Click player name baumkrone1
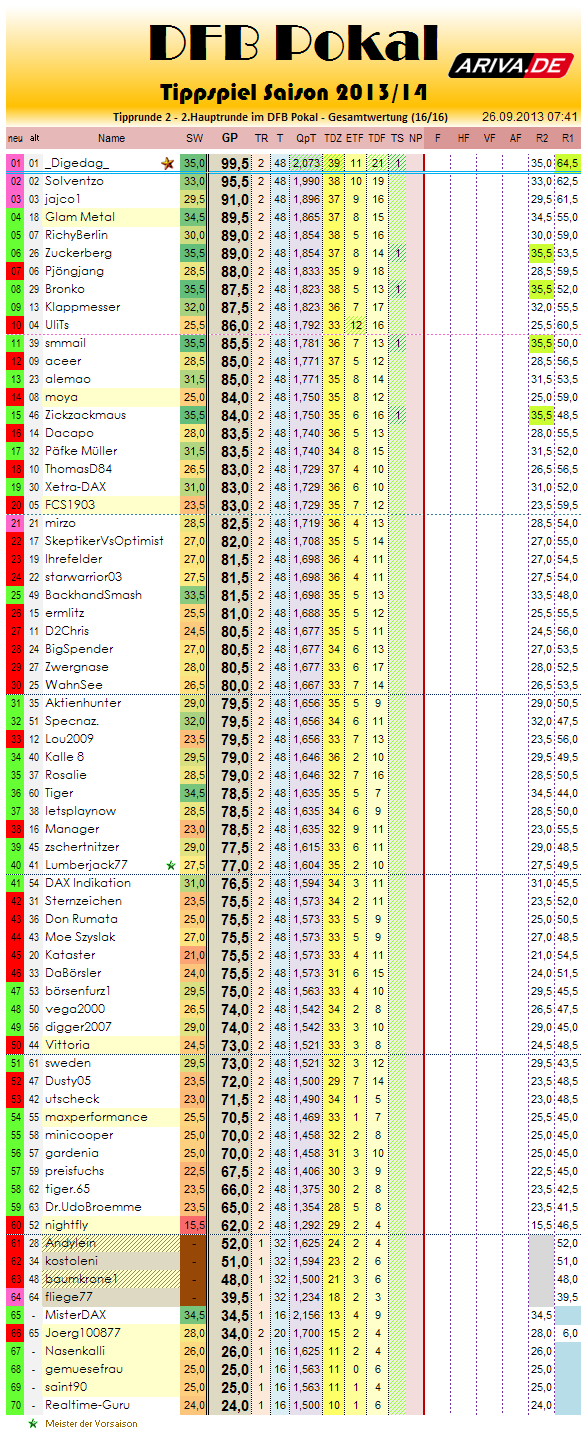 pyautogui.click(x=81, y=1279)
